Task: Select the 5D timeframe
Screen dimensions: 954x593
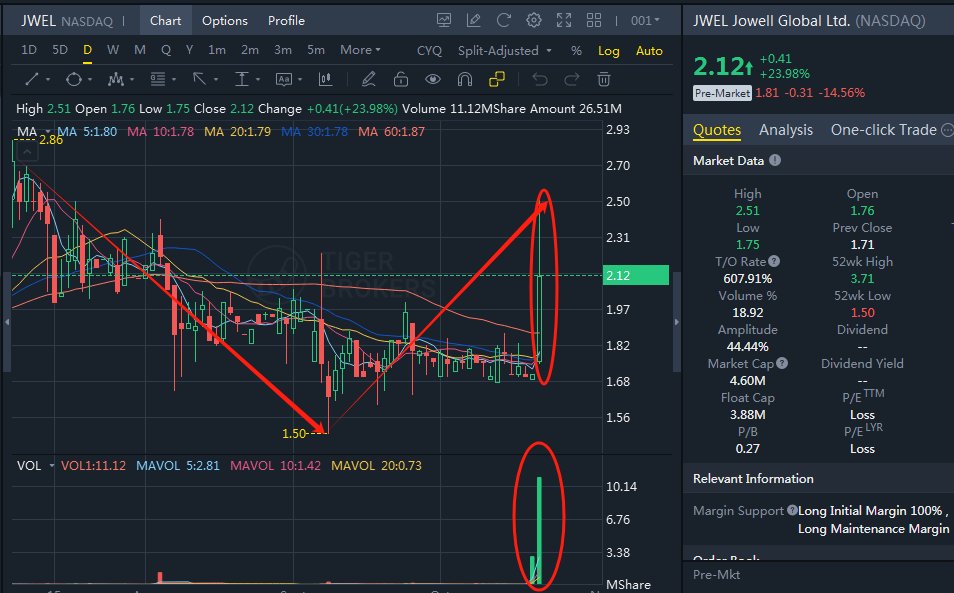Action: [x=60, y=50]
